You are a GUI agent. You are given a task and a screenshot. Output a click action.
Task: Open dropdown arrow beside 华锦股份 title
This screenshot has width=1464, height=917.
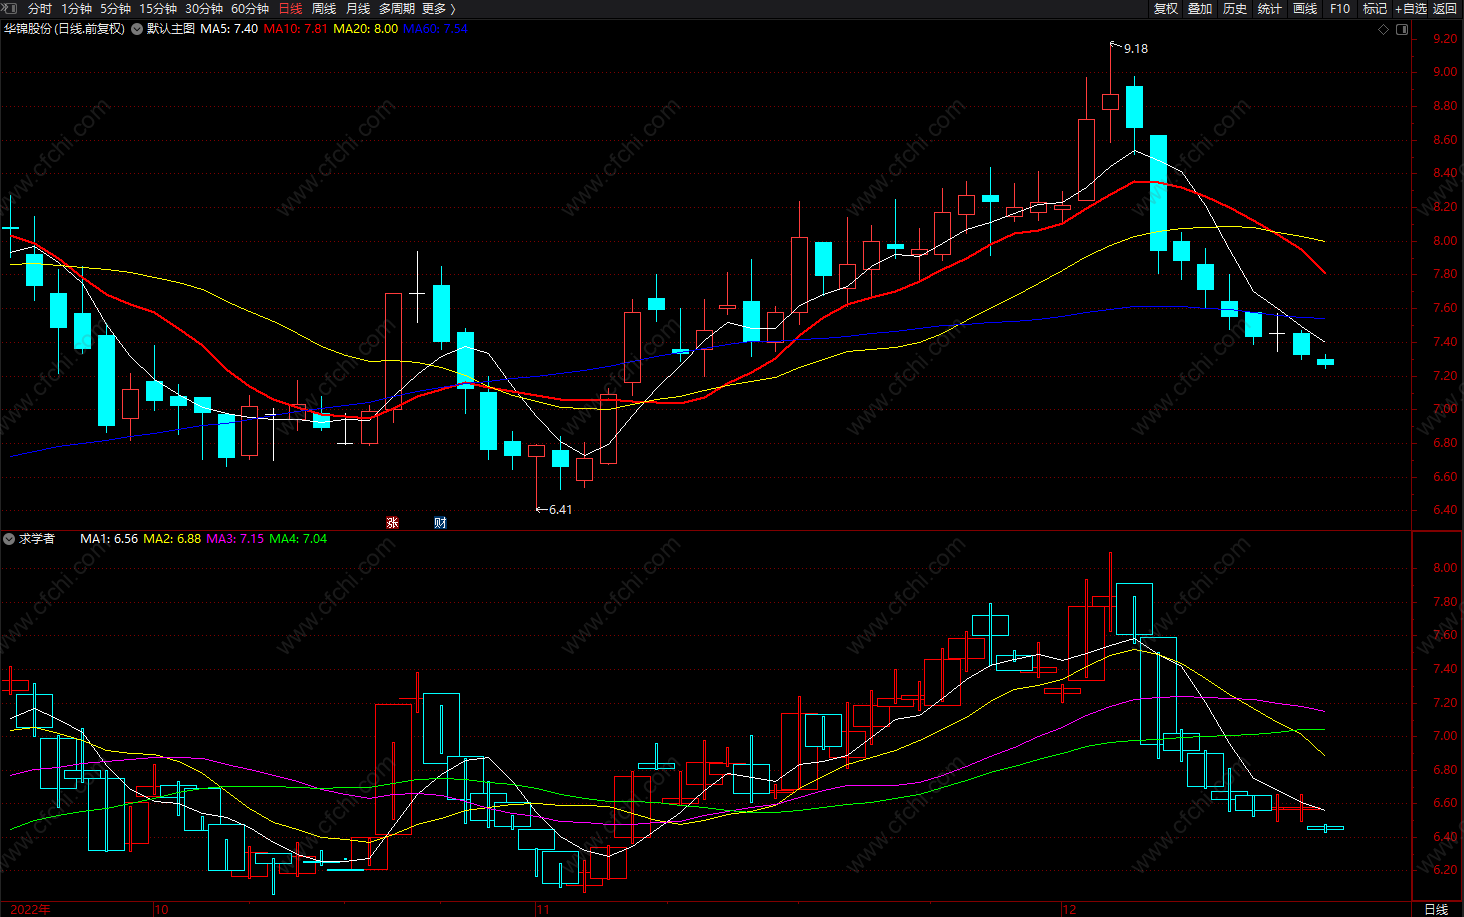click(x=137, y=29)
